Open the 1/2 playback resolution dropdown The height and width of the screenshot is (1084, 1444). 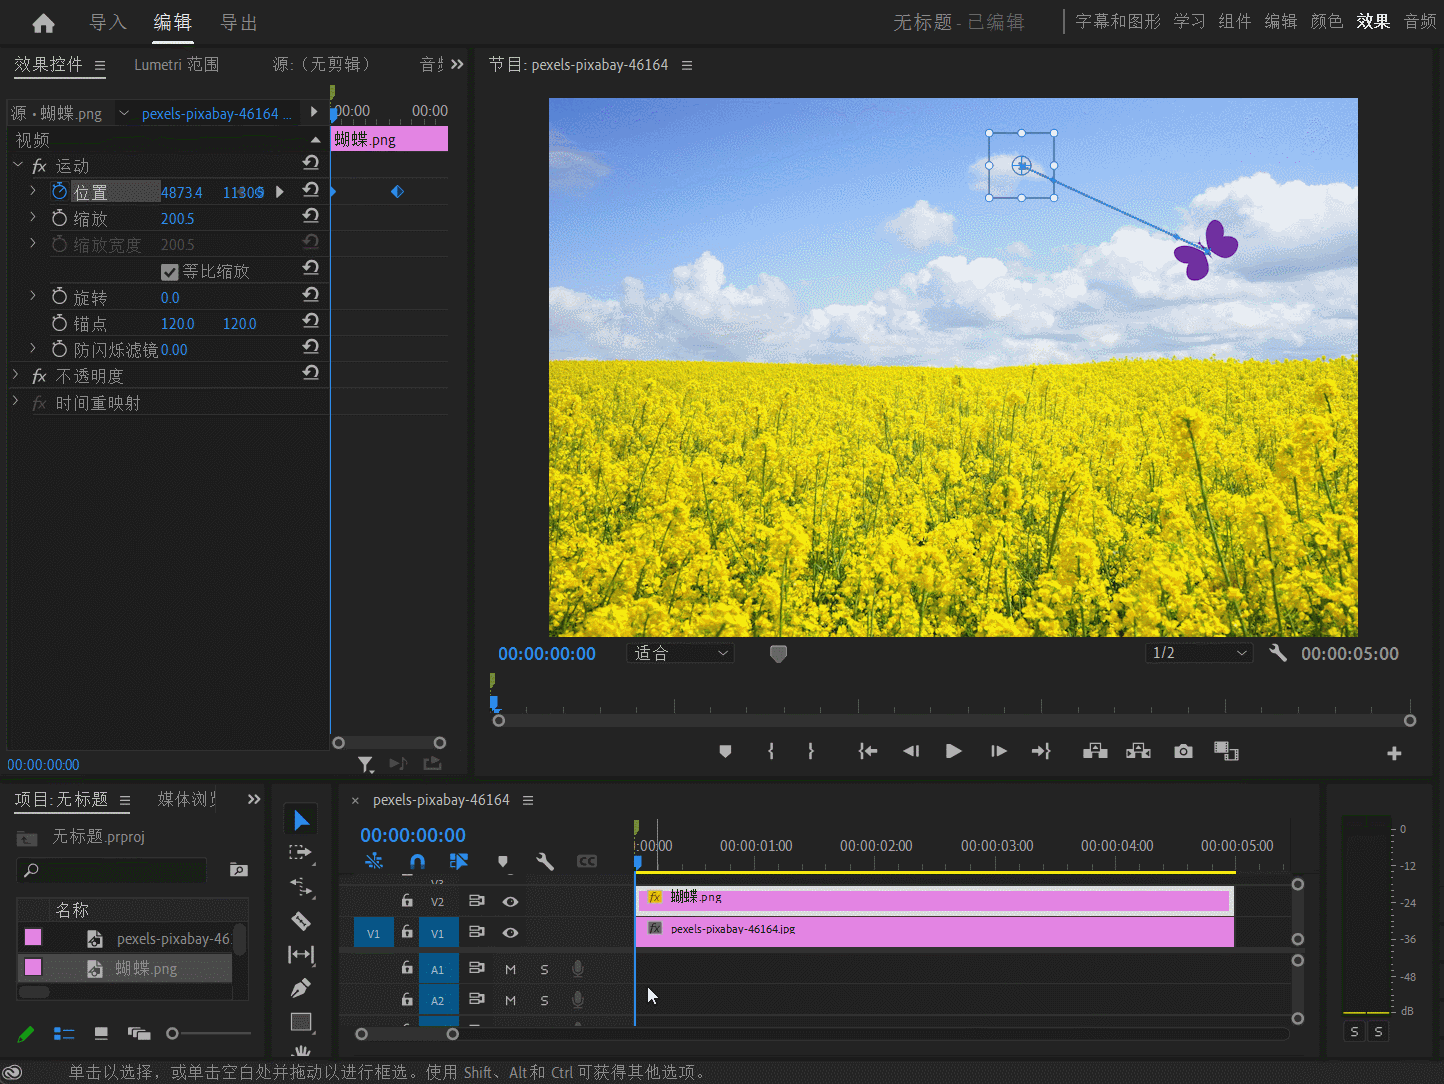[1200, 653]
